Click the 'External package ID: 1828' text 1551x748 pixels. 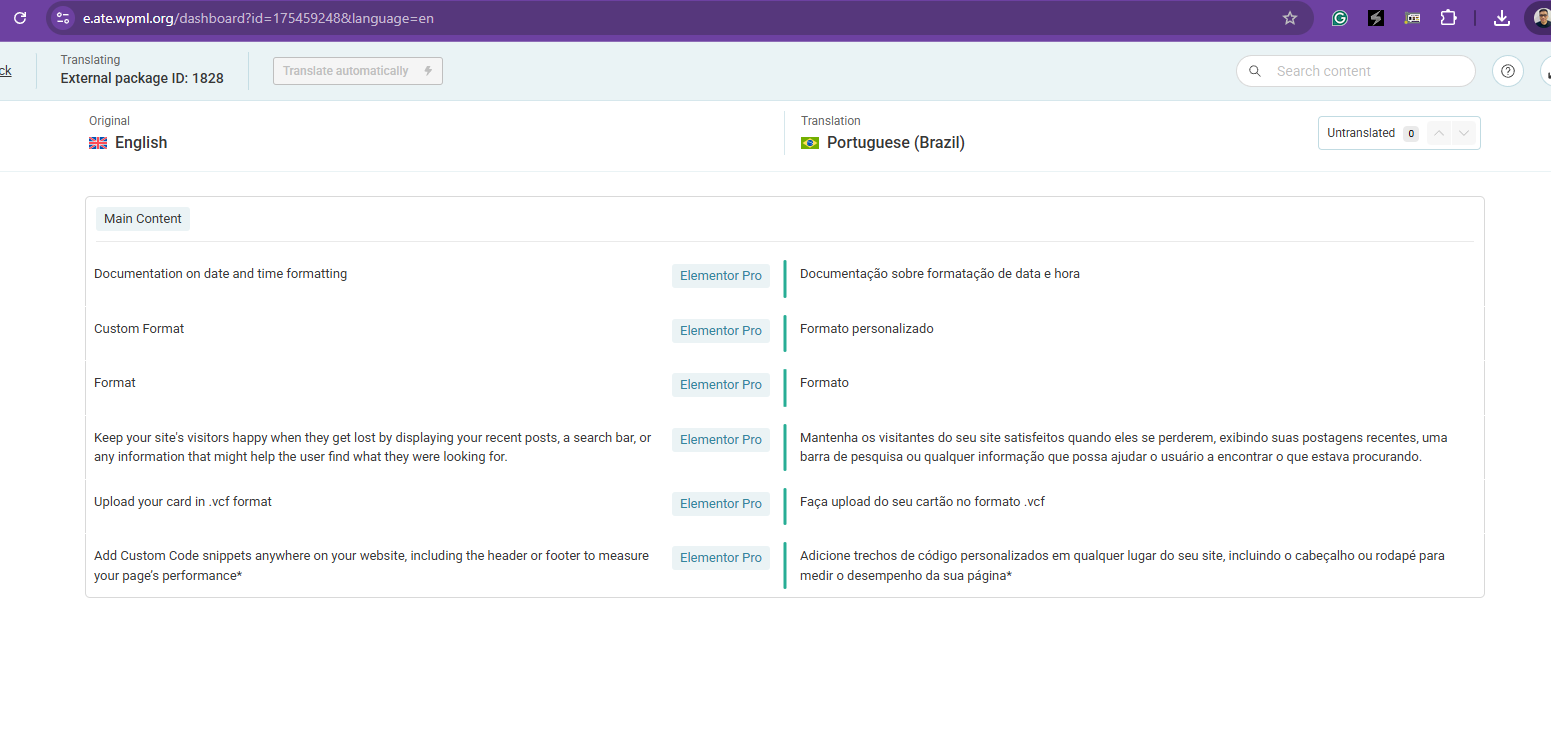[142, 78]
